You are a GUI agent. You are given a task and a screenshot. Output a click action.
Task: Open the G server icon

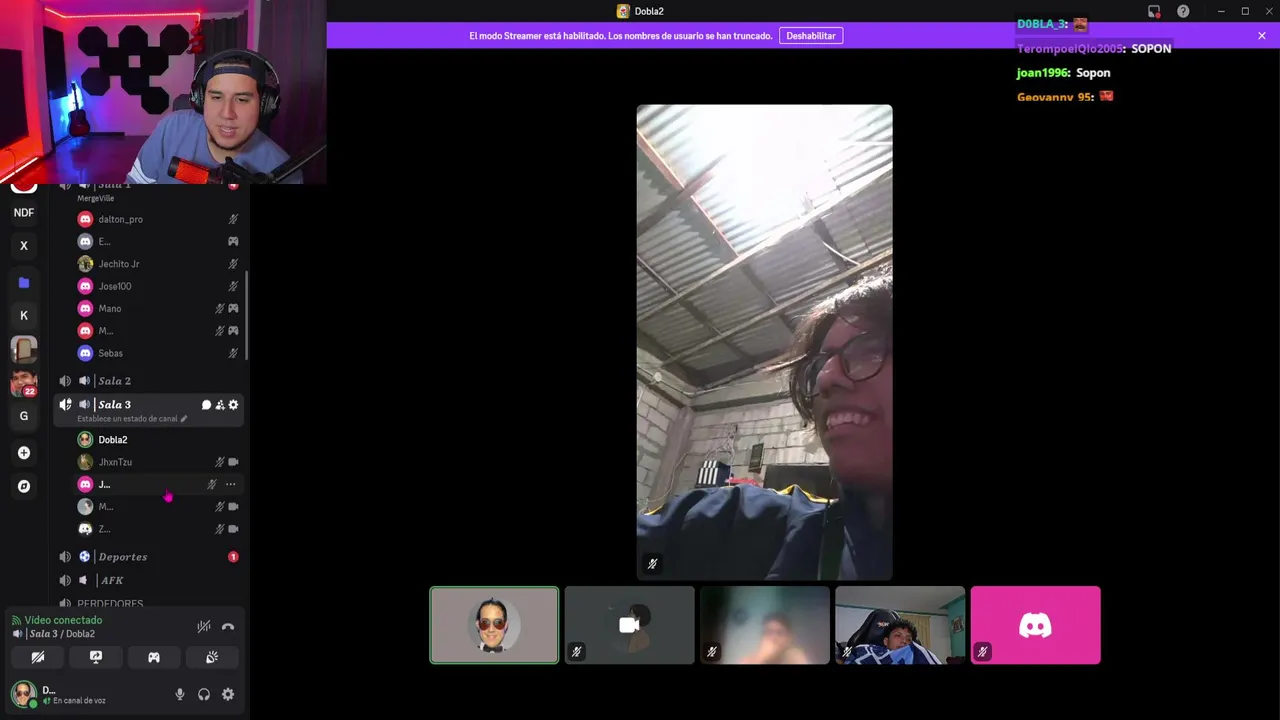24,416
